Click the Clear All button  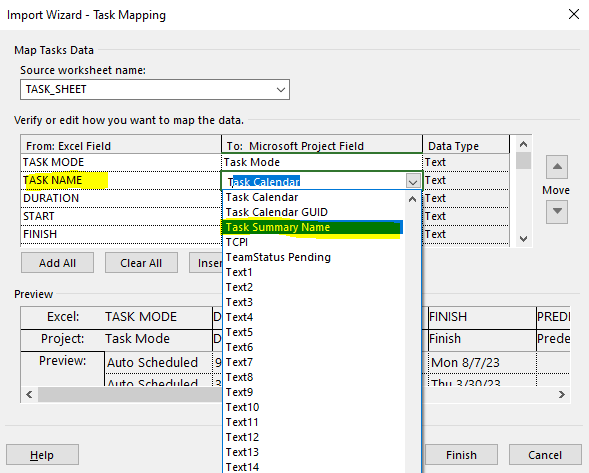[x=141, y=263]
